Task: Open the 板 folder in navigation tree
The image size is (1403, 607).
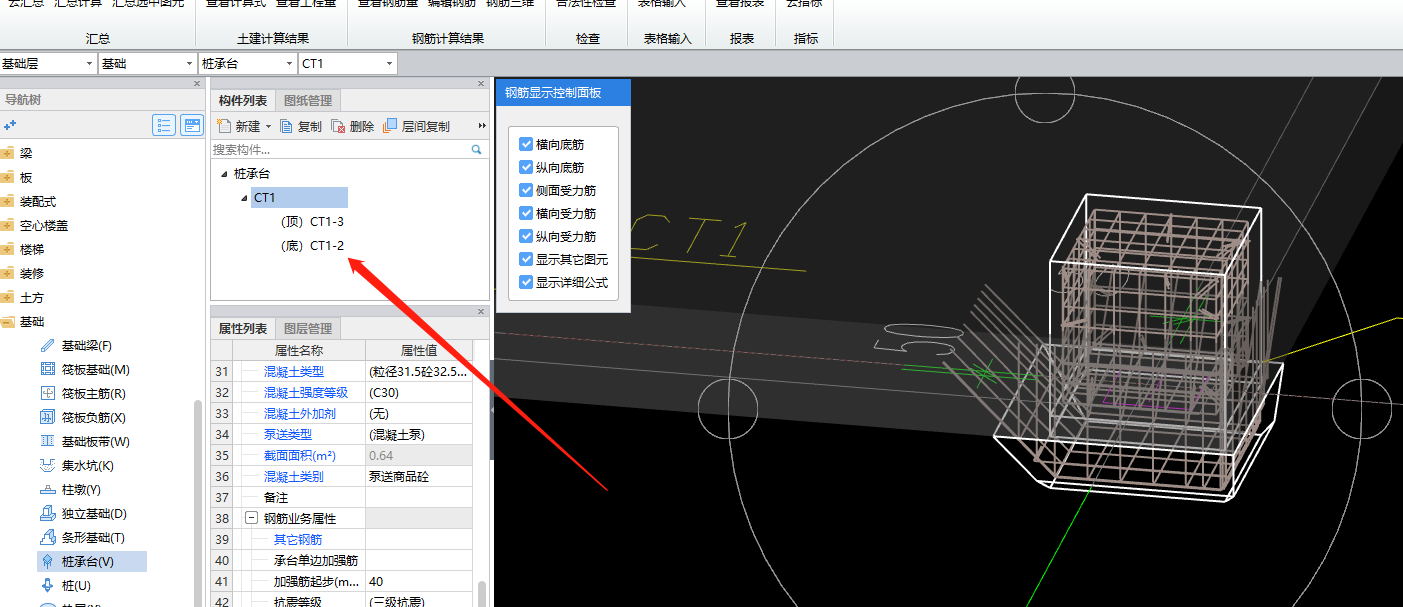Action: (x=26, y=177)
